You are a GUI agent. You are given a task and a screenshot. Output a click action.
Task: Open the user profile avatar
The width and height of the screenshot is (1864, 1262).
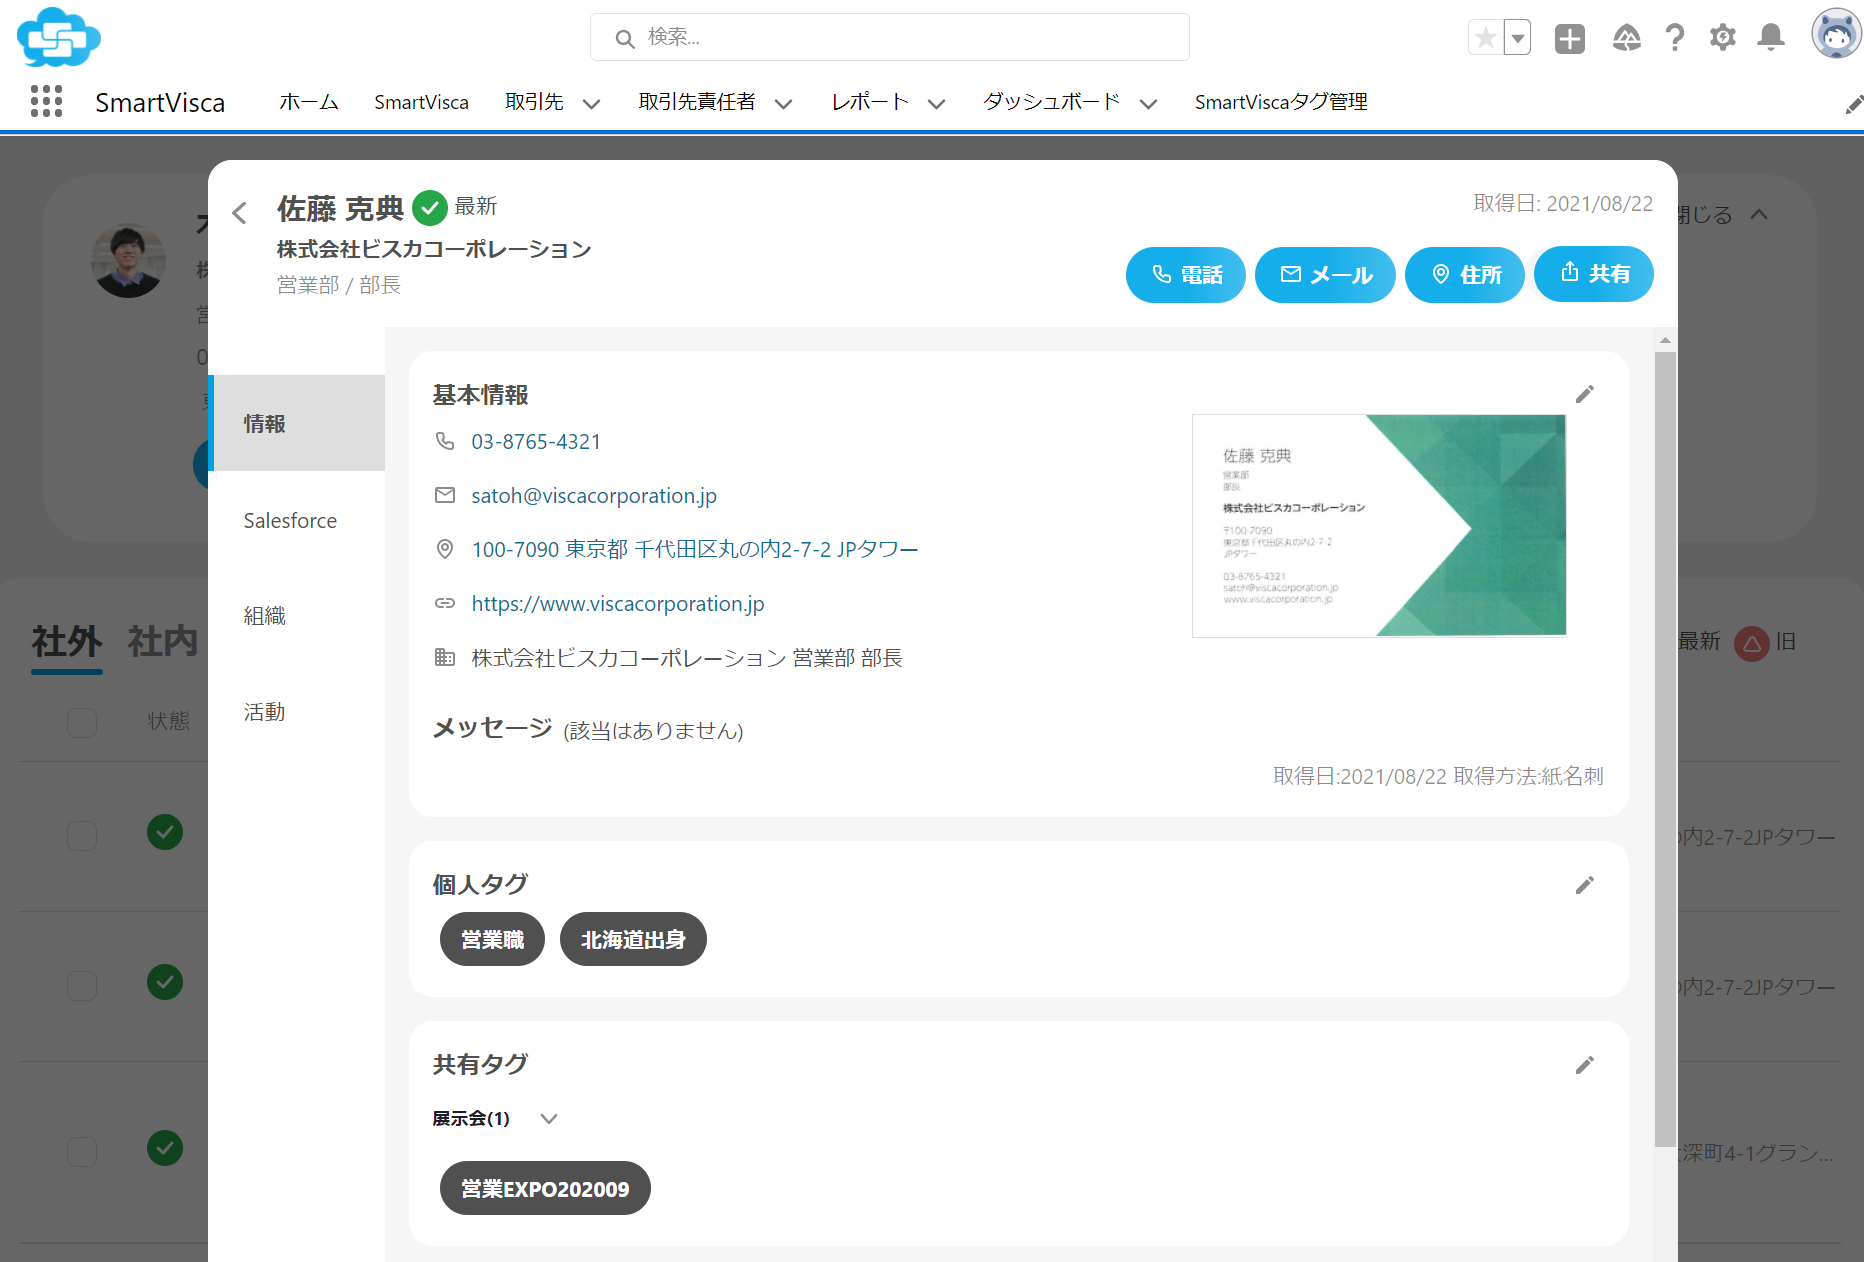click(1836, 34)
